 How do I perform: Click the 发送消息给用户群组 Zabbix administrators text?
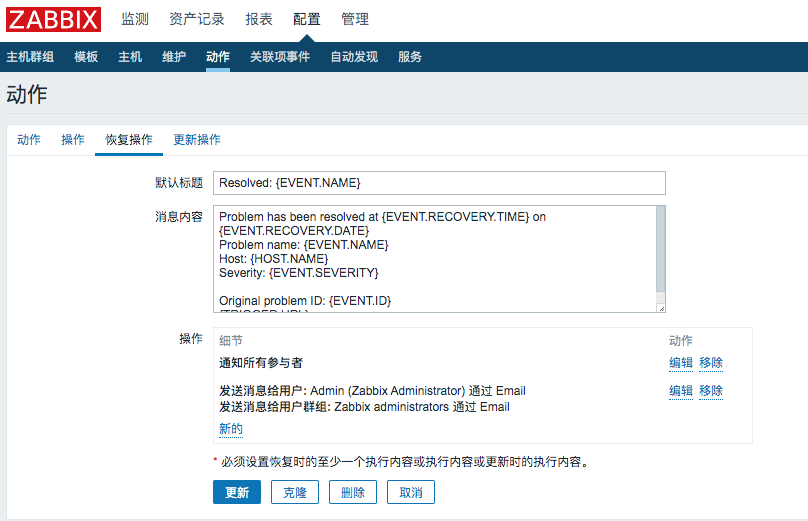pyautogui.click(x=364, y=407)
